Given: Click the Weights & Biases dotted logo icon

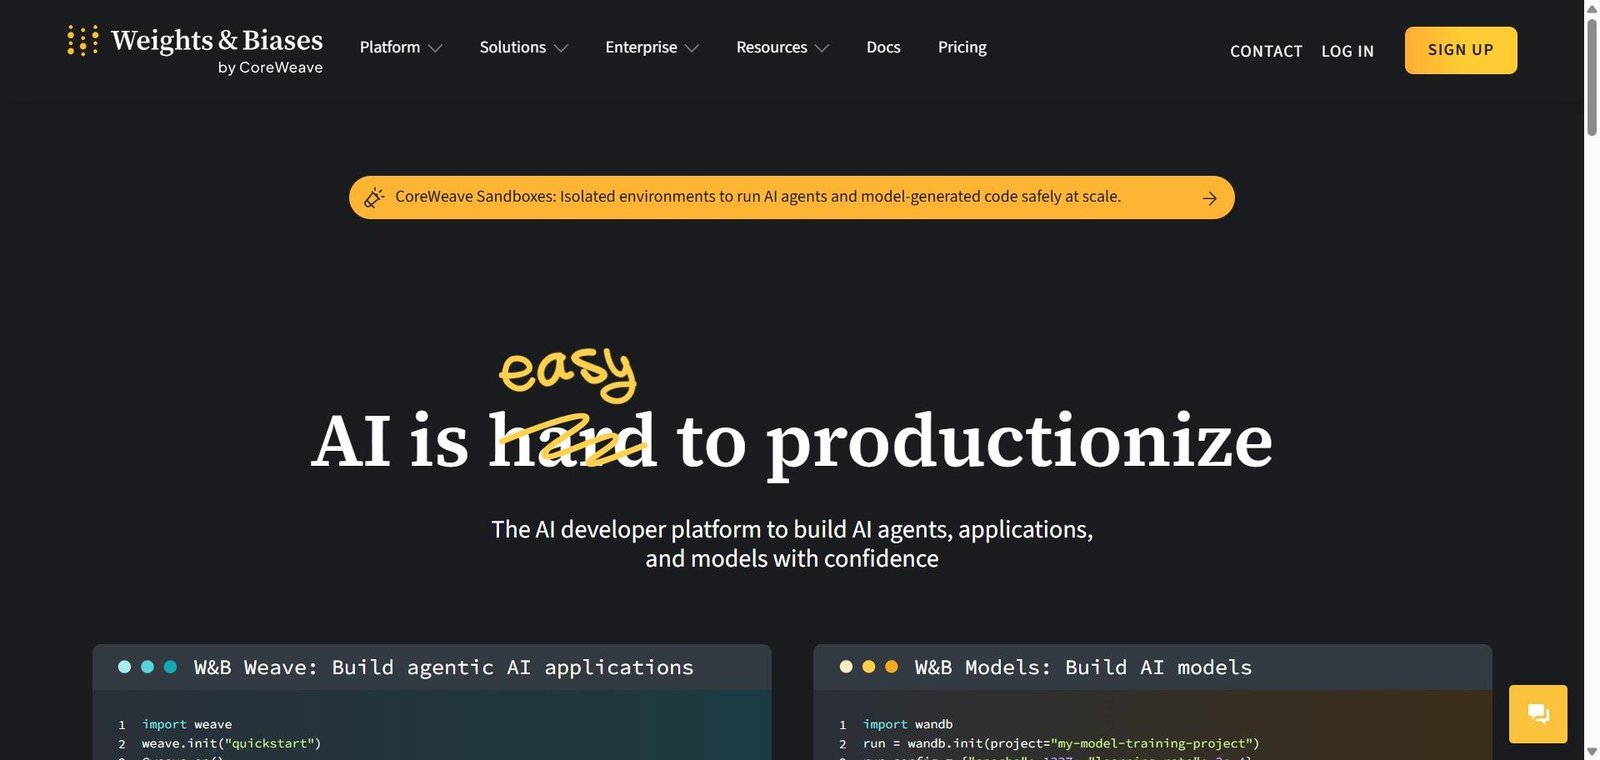Looking at the screenshot, I should coord(82,41).
